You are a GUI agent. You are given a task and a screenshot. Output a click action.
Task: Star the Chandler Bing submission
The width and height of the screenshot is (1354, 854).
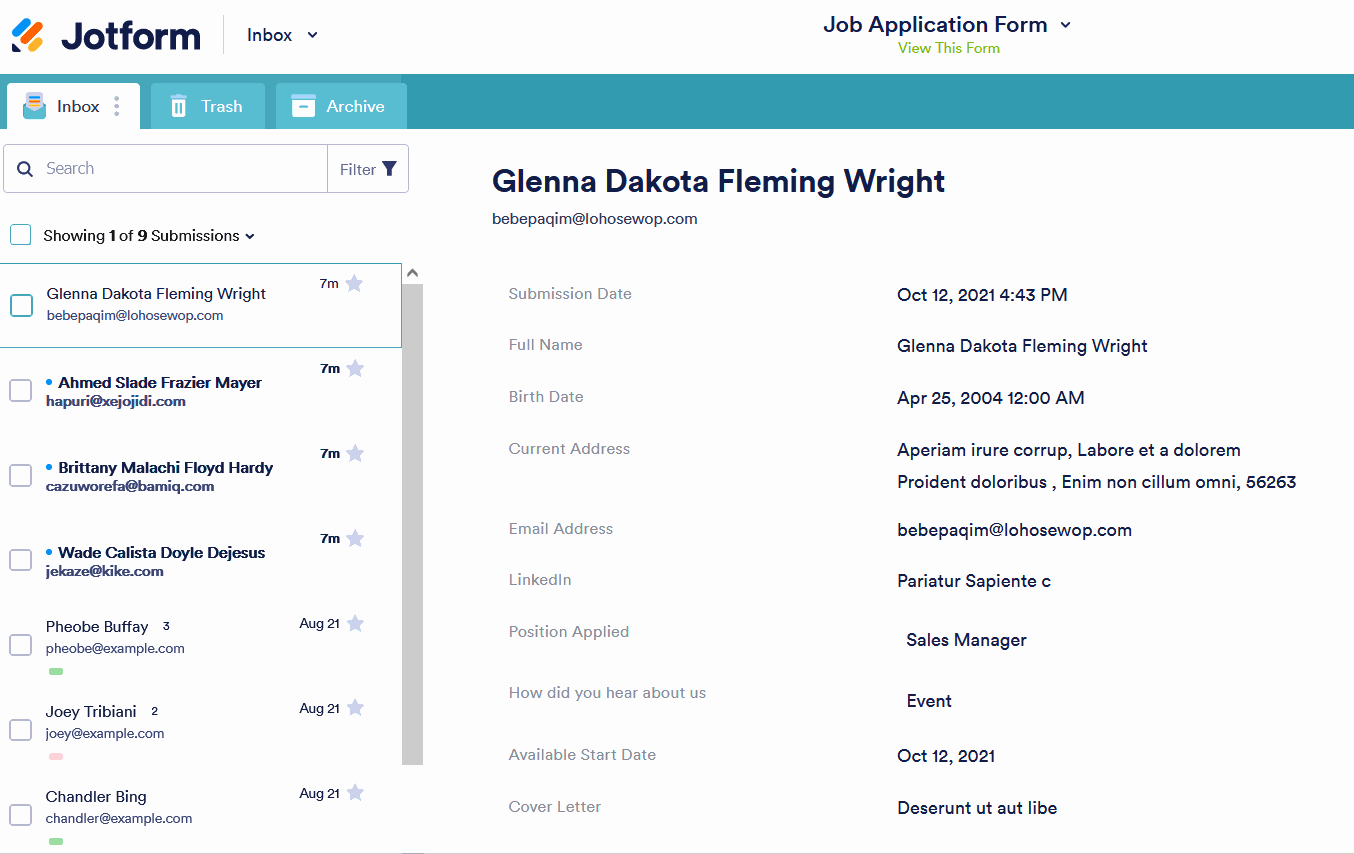coord(354,794)
